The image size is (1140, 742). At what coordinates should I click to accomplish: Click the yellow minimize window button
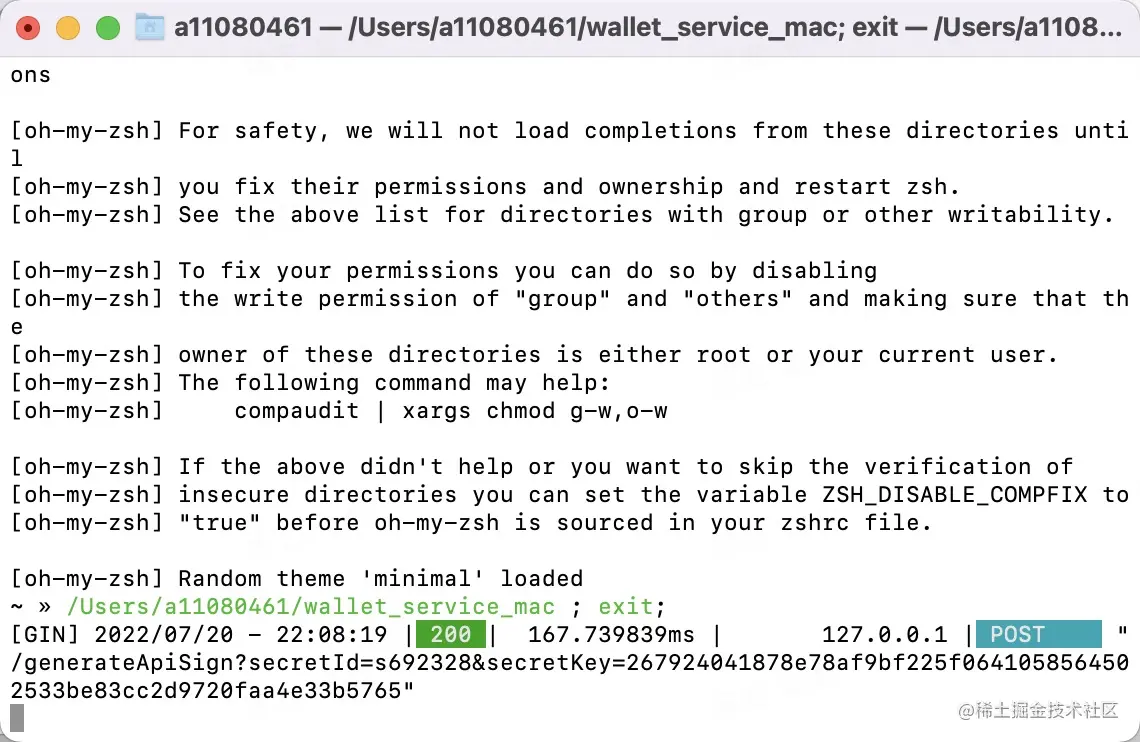68,28
